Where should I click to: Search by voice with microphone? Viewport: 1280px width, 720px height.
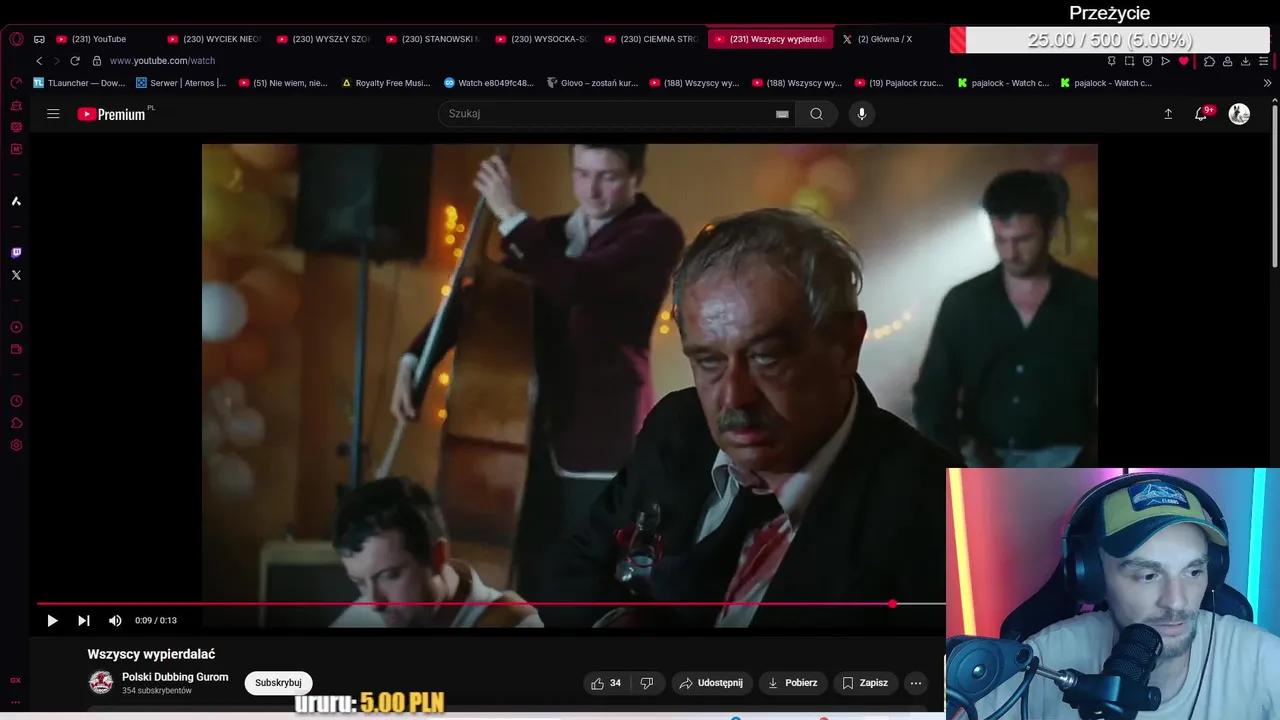click(862, 114)
